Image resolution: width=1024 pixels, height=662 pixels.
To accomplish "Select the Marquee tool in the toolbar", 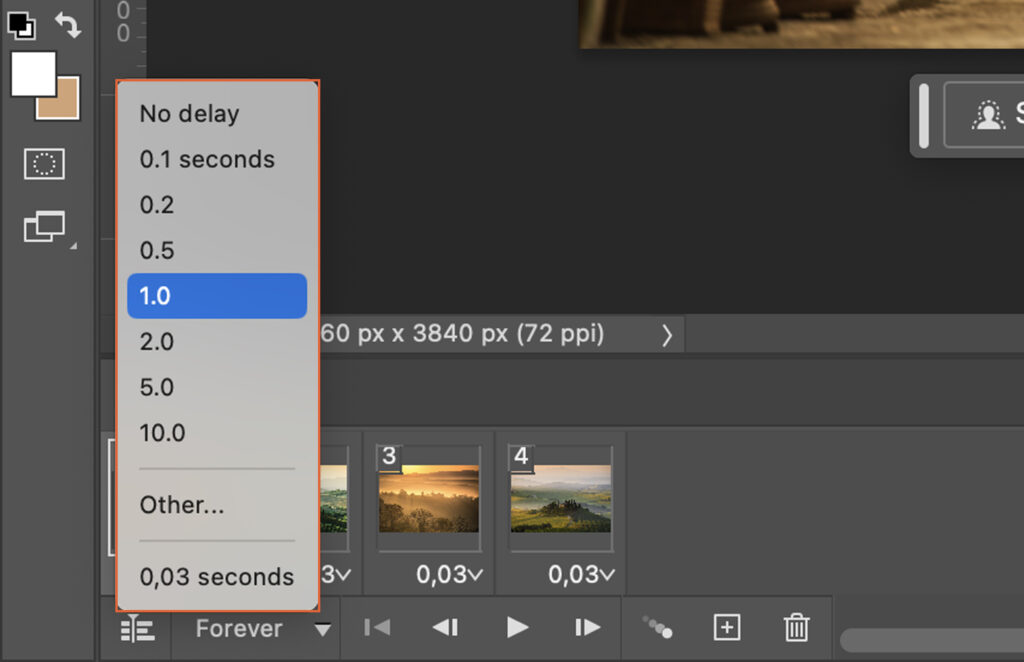I will pos(44,164).
